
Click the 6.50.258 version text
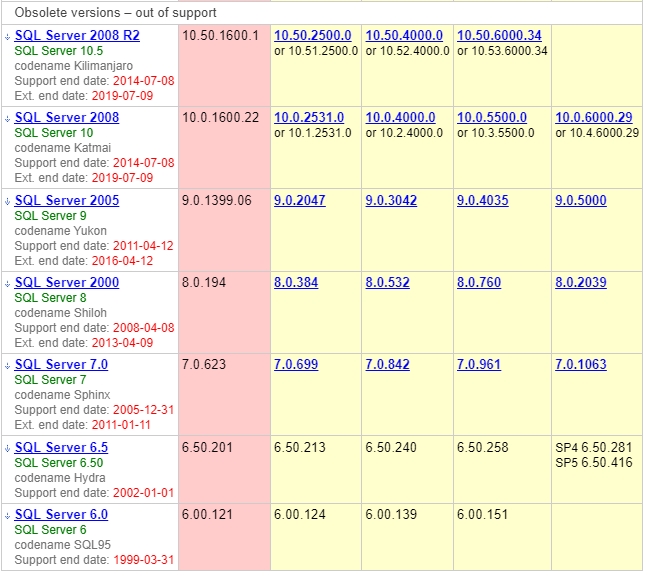point(483,447)
